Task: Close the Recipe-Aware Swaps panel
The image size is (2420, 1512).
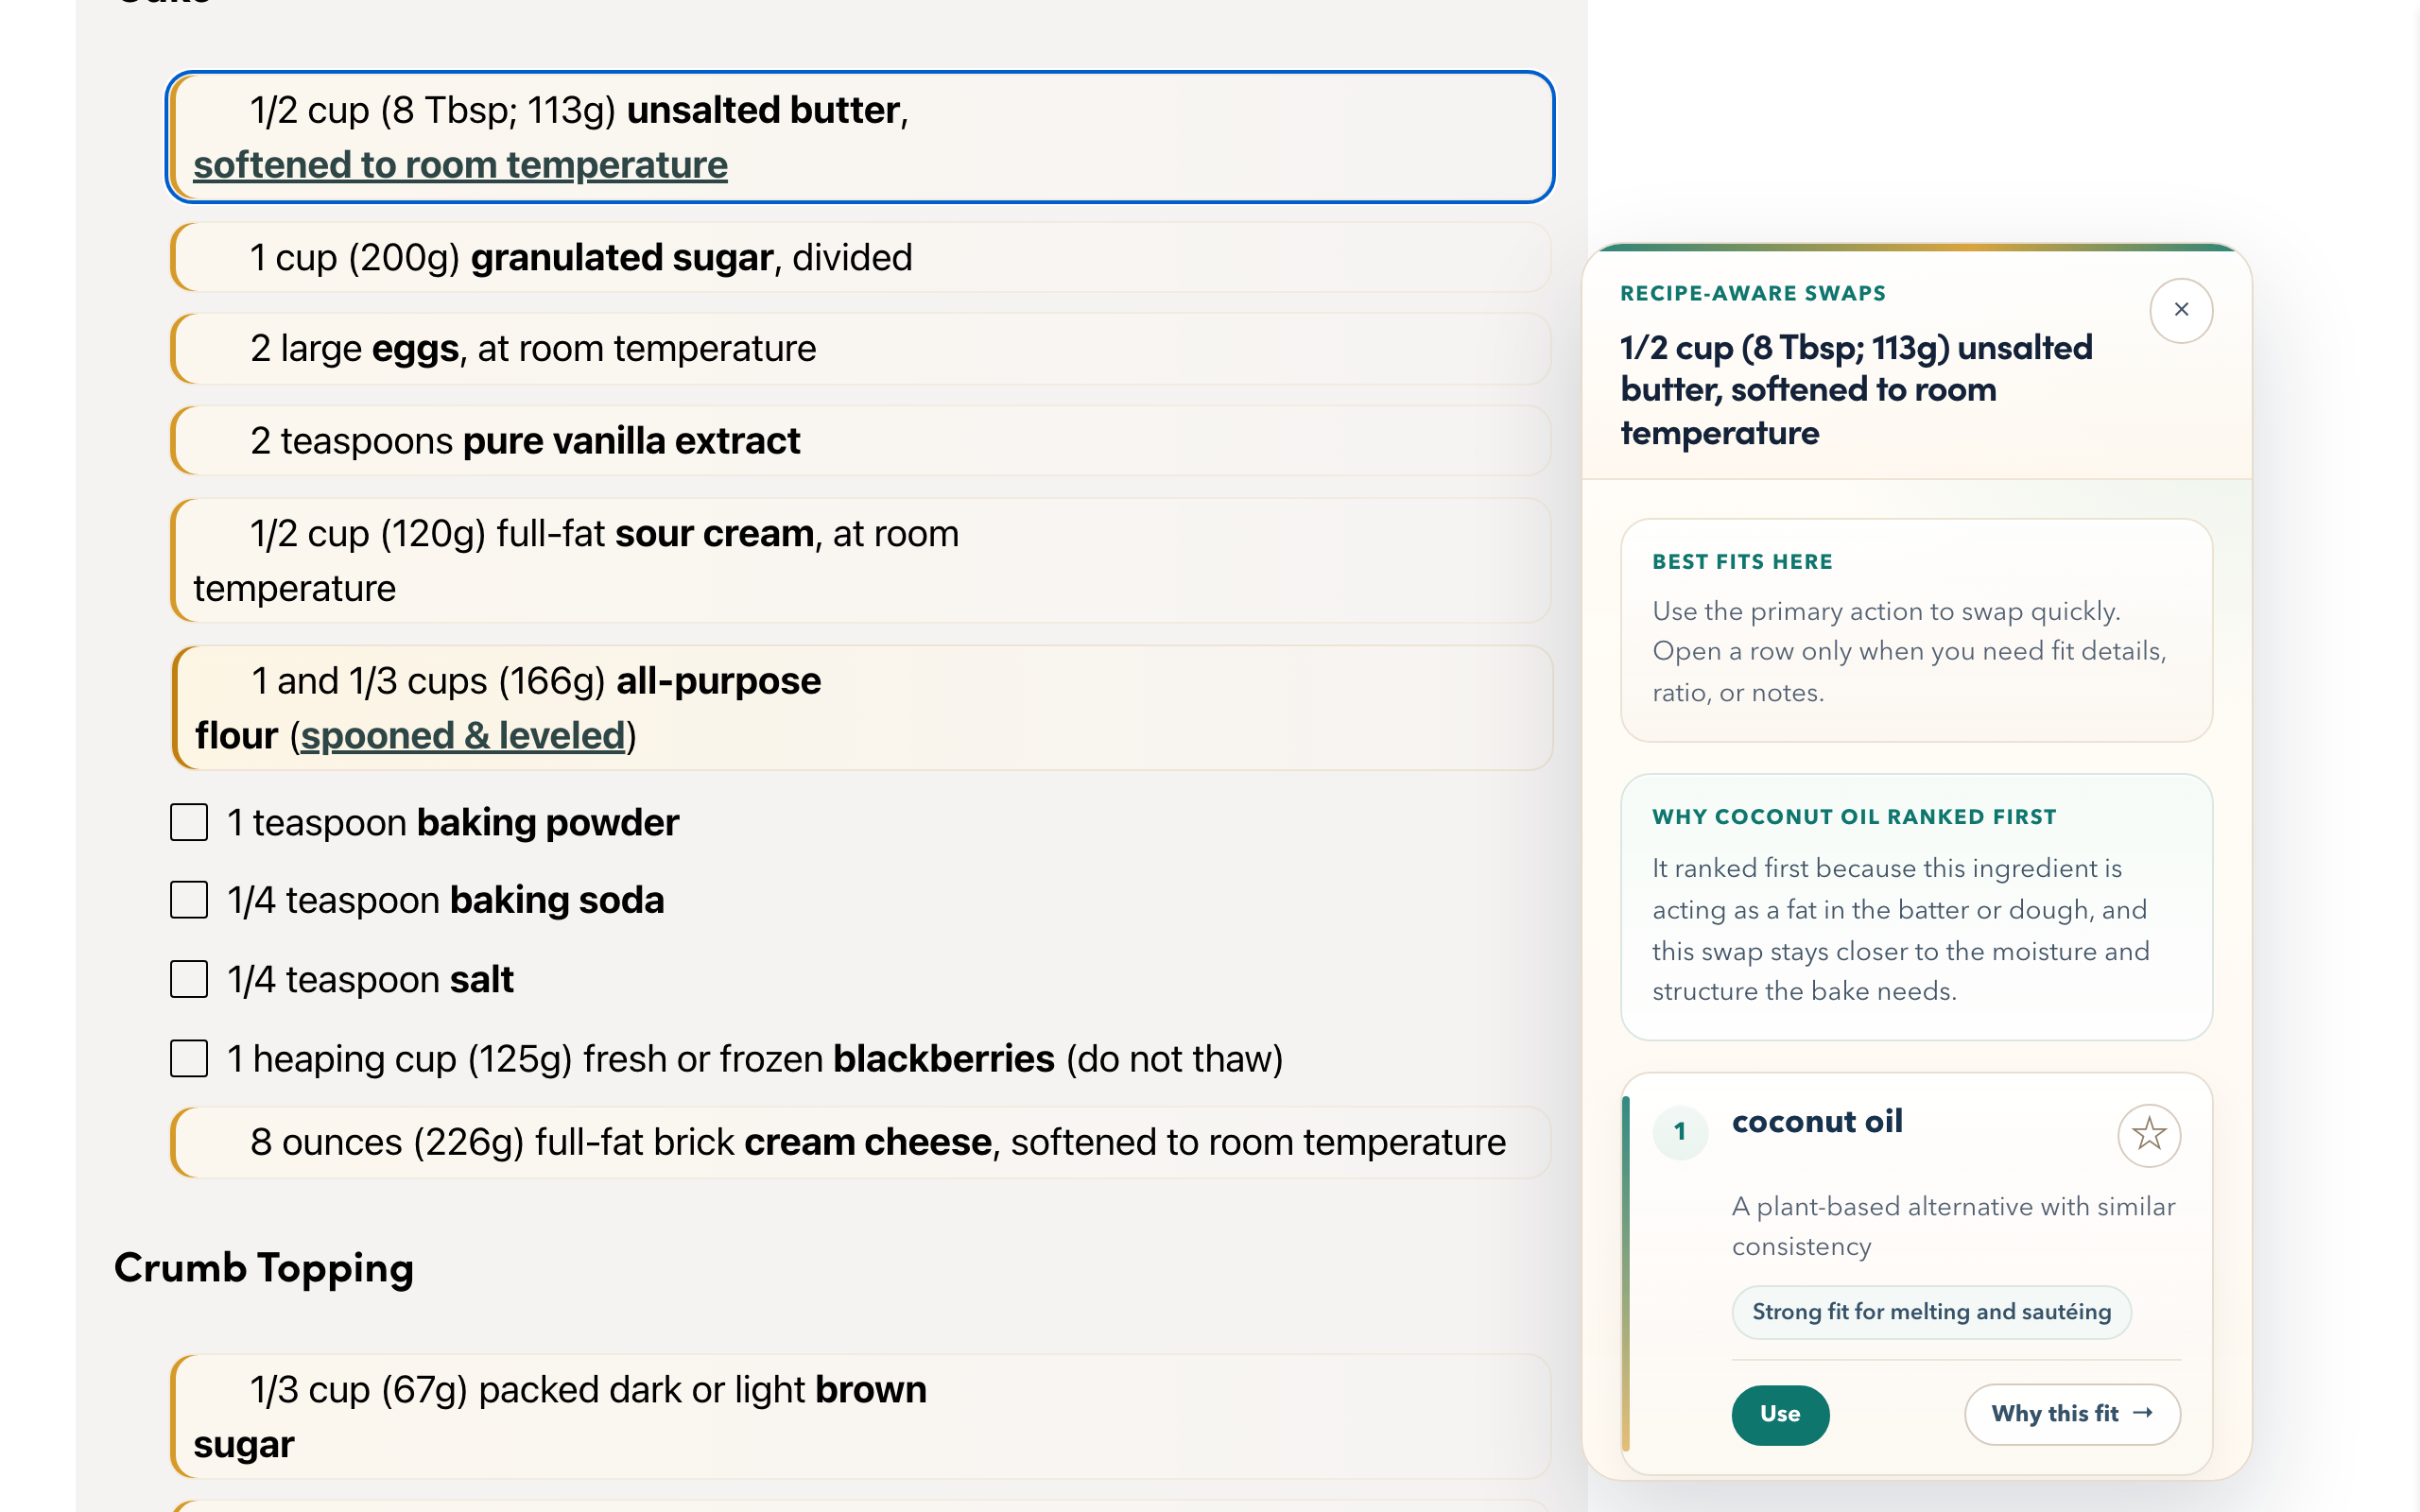Action: (x=2181, y=310)
